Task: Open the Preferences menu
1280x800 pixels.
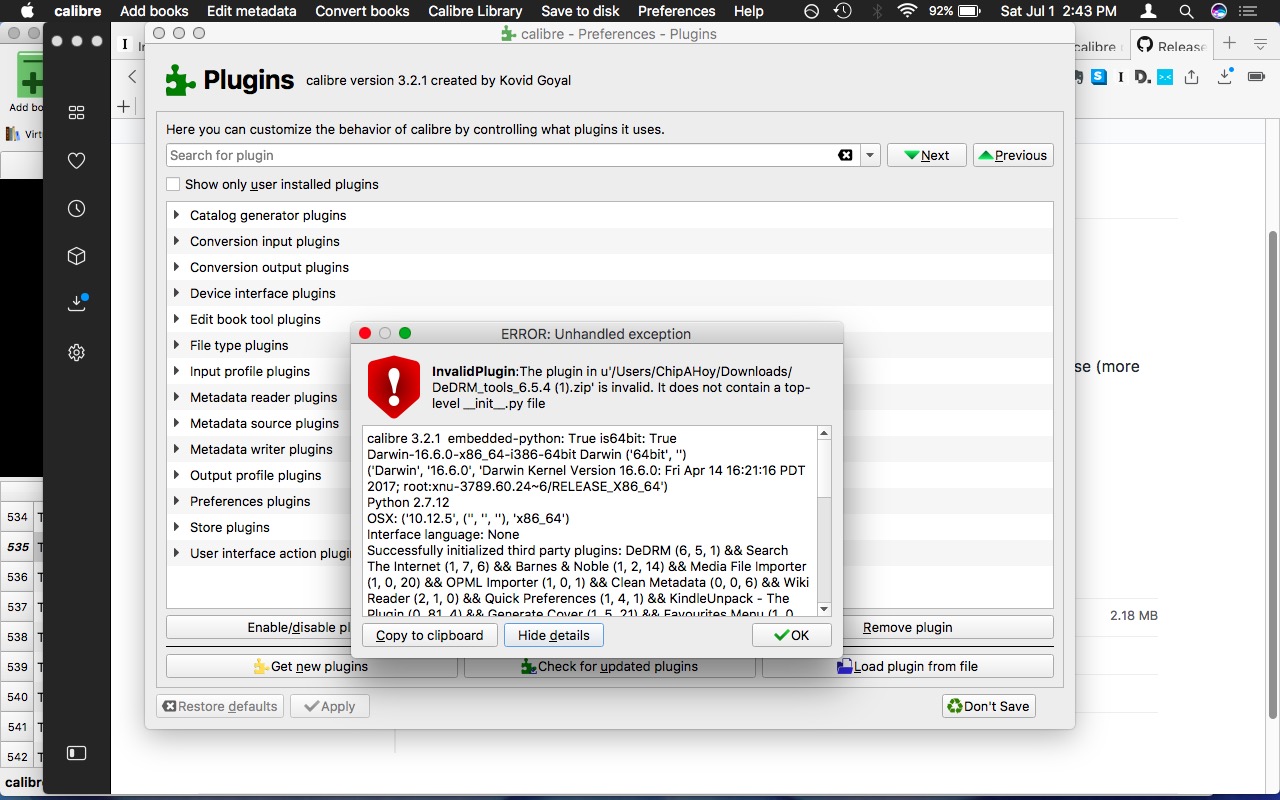Action: pyautogui.click(x=677, y=11)
